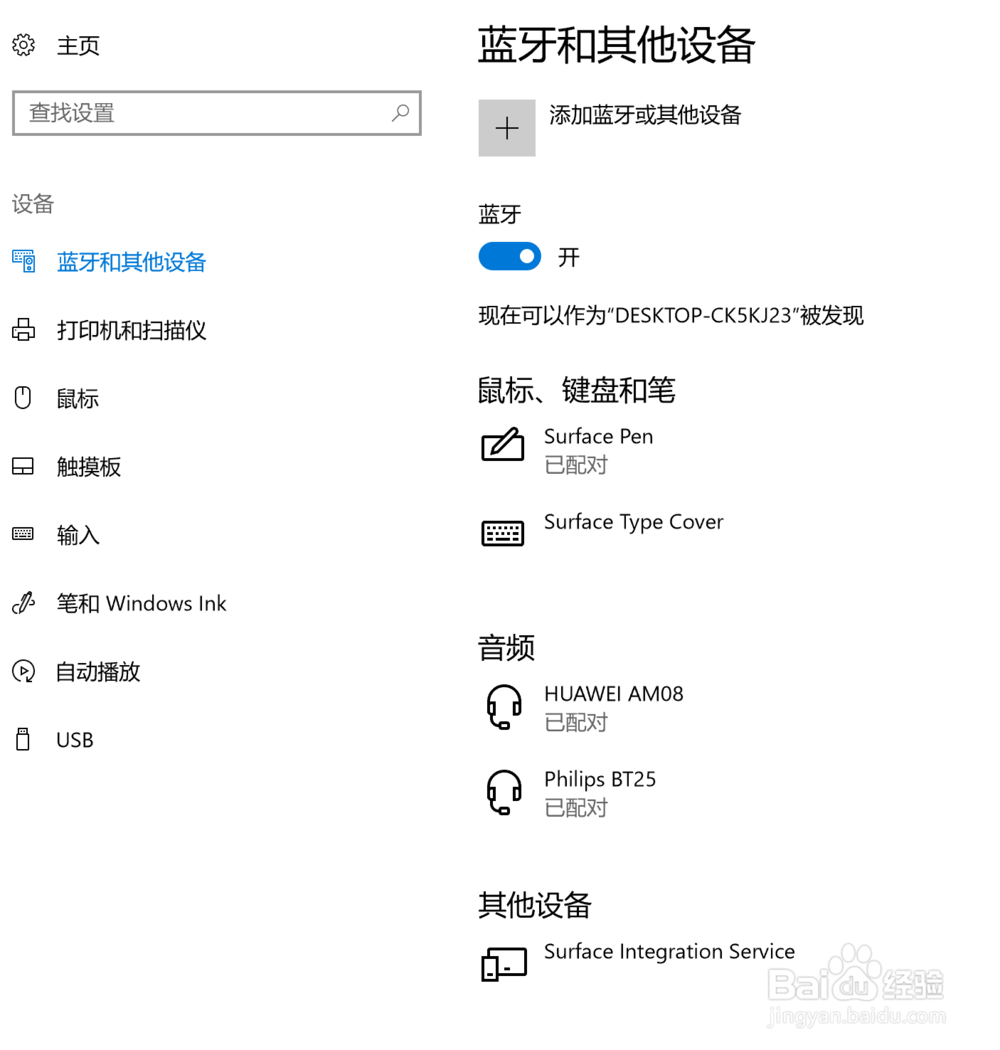Screen dimensions: 1000x1050
Task: Select HUAWEI AM08 audio device
Action: pyautogui.click(x=614, y=694)
